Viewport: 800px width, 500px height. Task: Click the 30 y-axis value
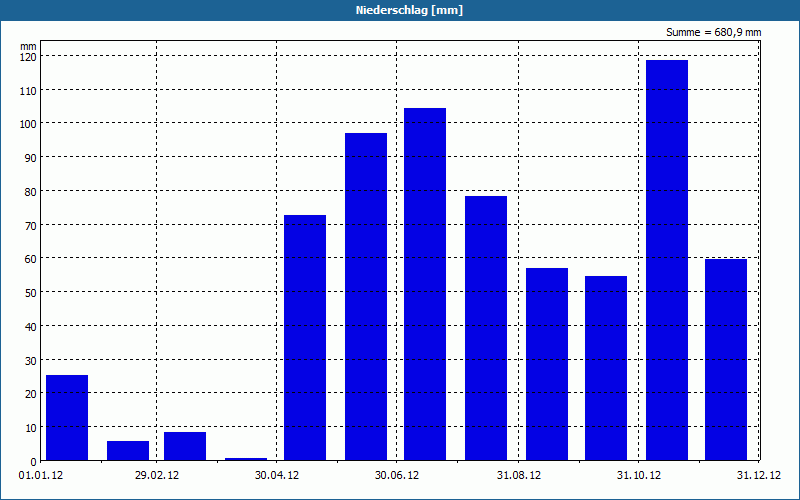[x=31, y=361]
